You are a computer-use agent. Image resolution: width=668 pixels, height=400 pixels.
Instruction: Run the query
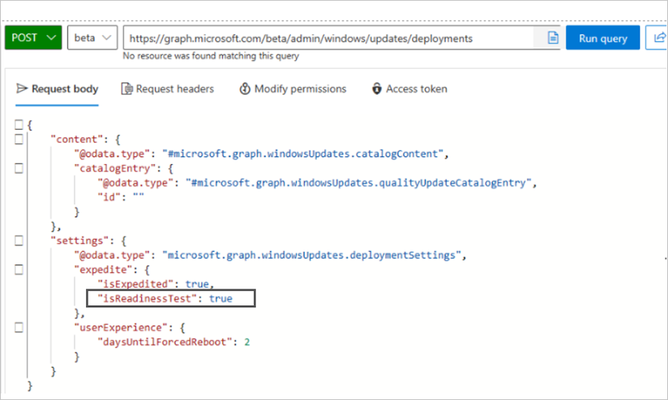pos(603,38)
